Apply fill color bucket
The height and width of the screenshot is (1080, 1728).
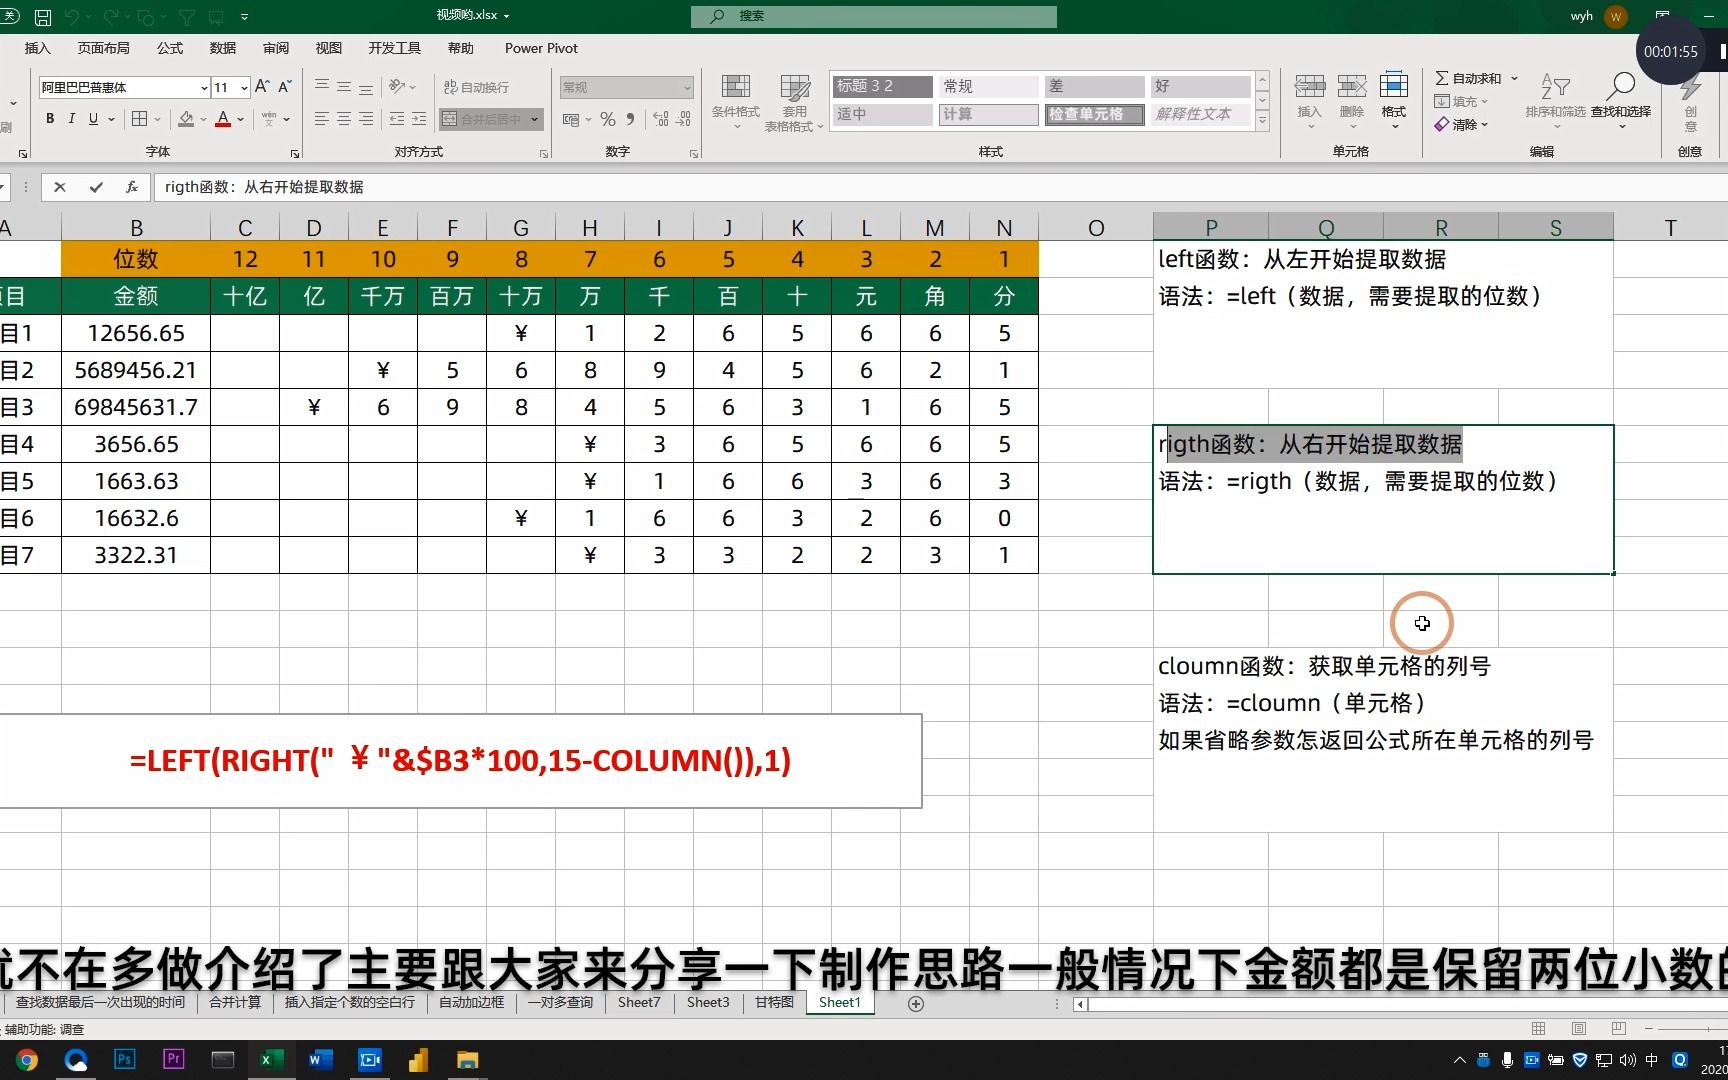click(x=186, y=119)
